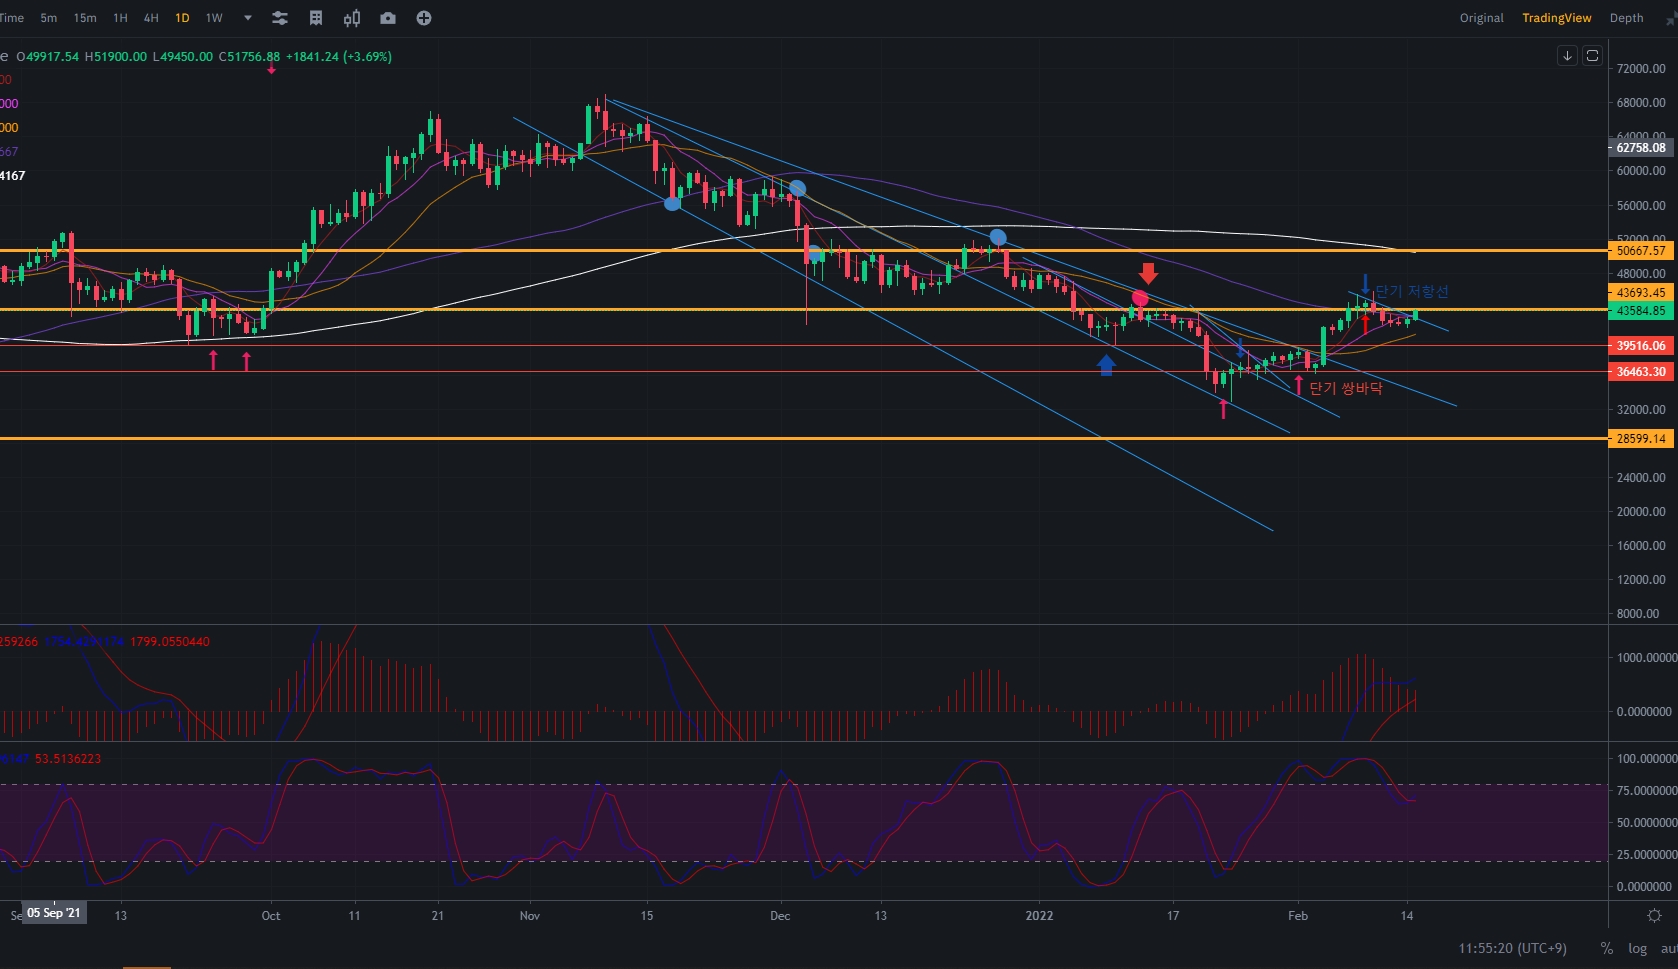Click the stochastic value 53.5136223
Screen dimensions: 1678x969
click(x=68, y=759)
